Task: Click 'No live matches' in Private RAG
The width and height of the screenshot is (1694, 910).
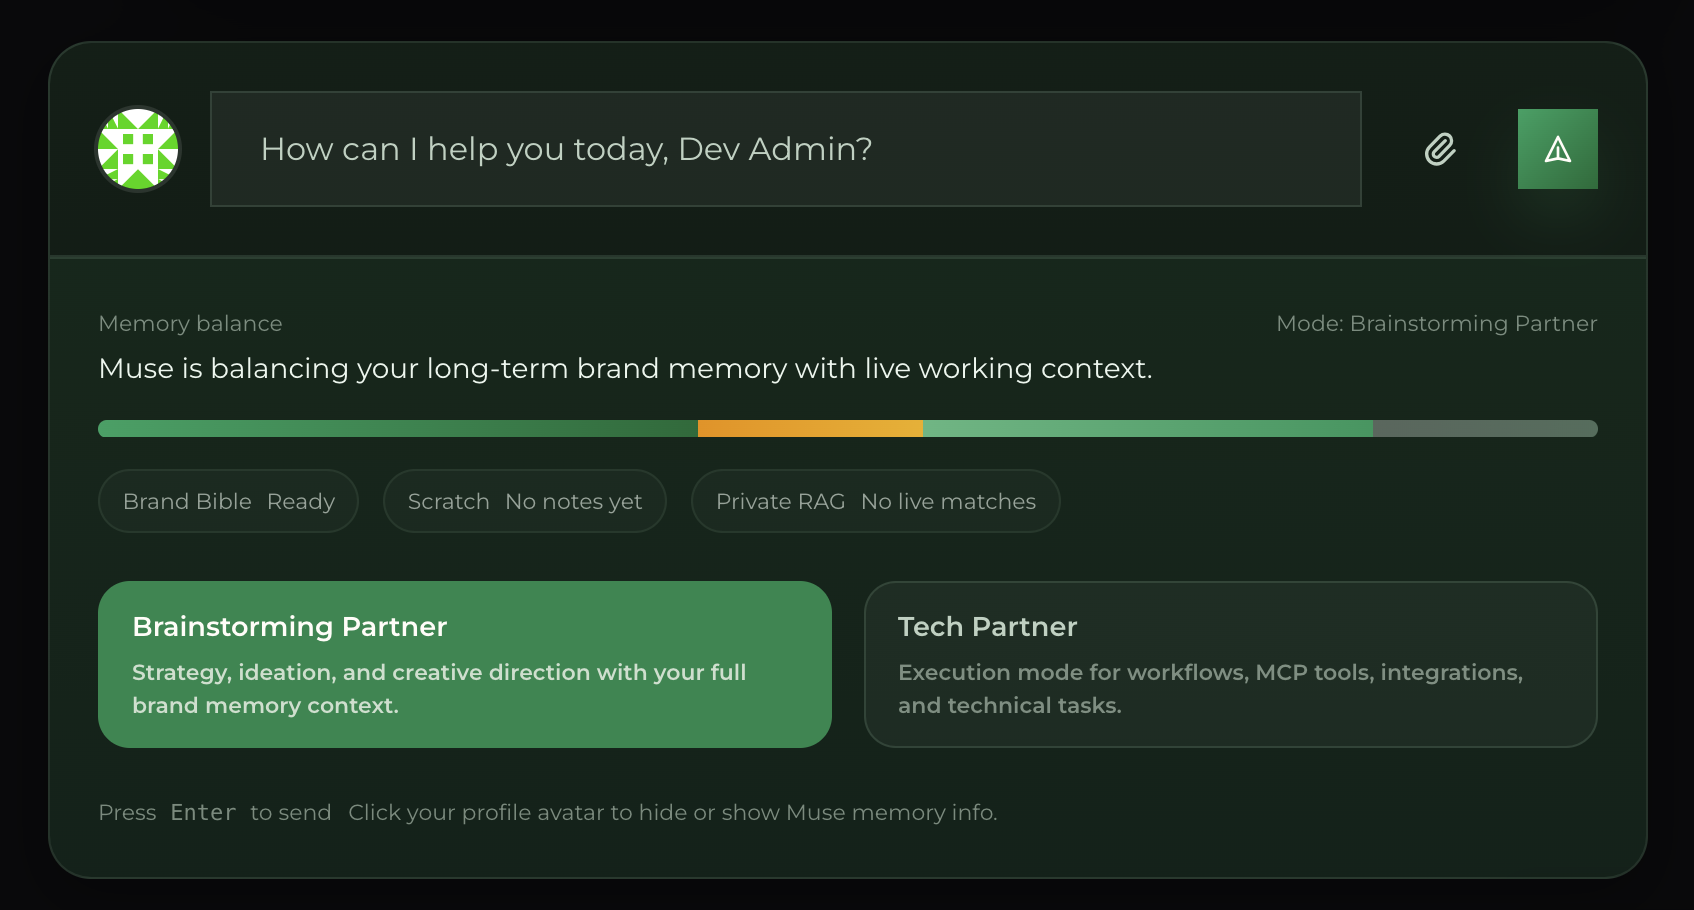Action: (949, 501)
